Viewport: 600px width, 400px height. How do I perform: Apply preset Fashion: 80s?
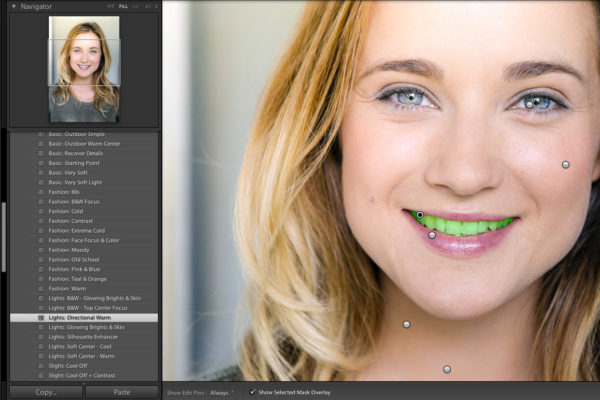tap(84, 192)
